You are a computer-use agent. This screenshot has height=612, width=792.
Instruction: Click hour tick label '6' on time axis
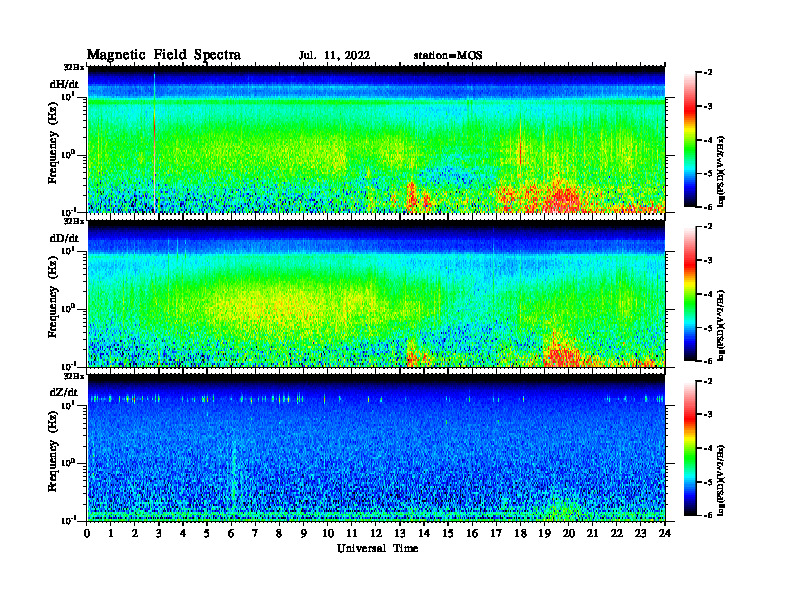[231, 533]
